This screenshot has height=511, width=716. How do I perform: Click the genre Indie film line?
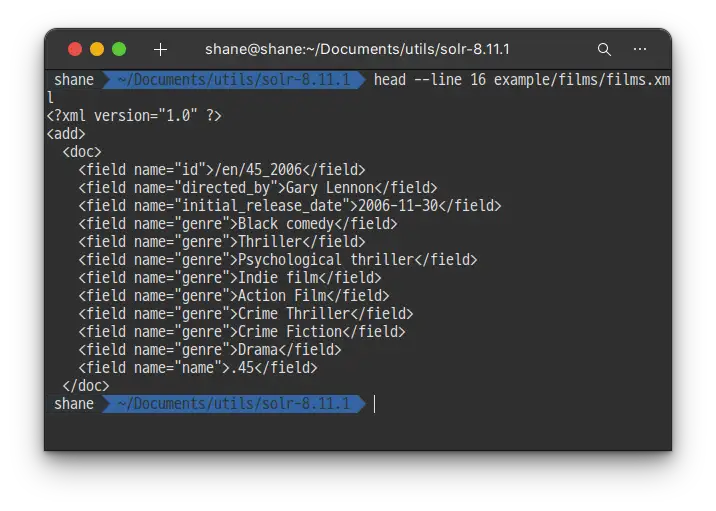pyautogui.click(x=230, y=278)
